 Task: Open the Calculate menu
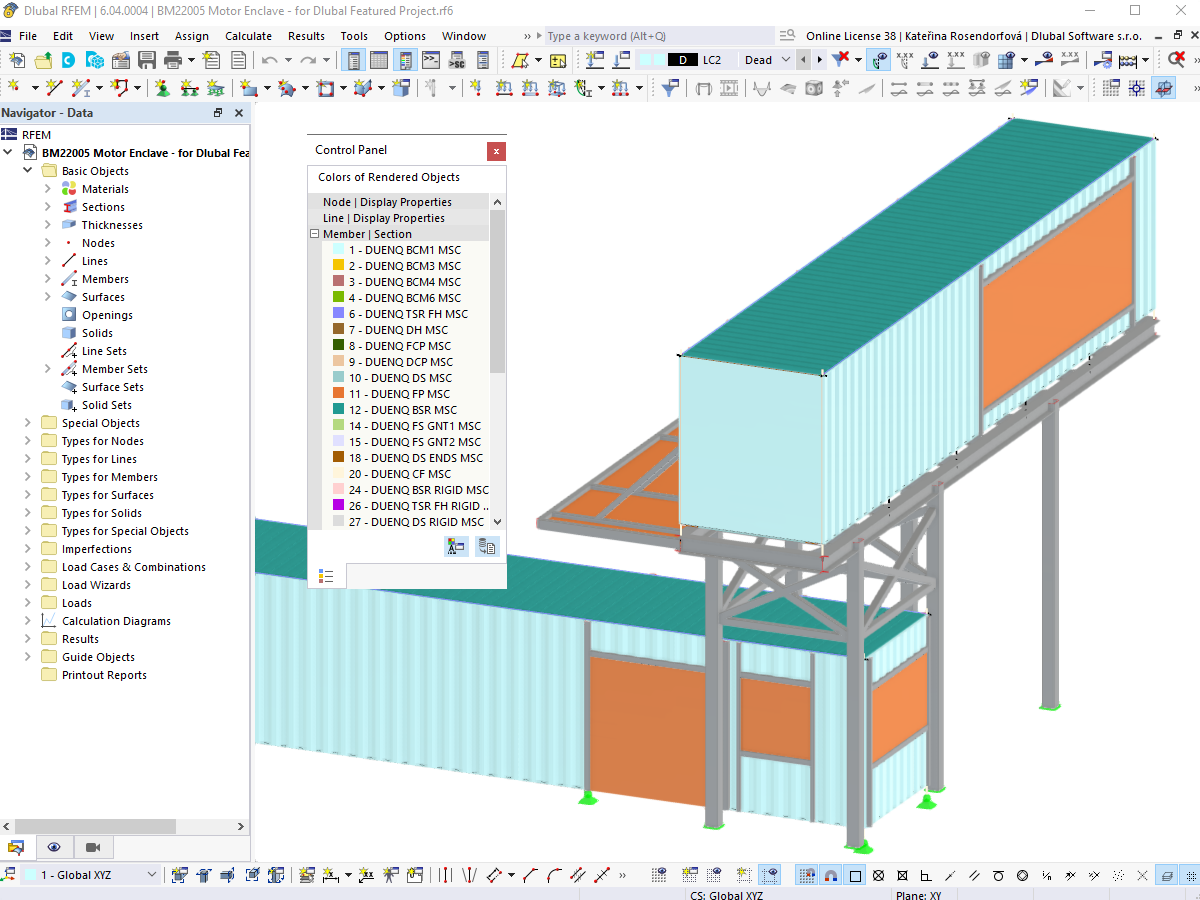[248, 36]
